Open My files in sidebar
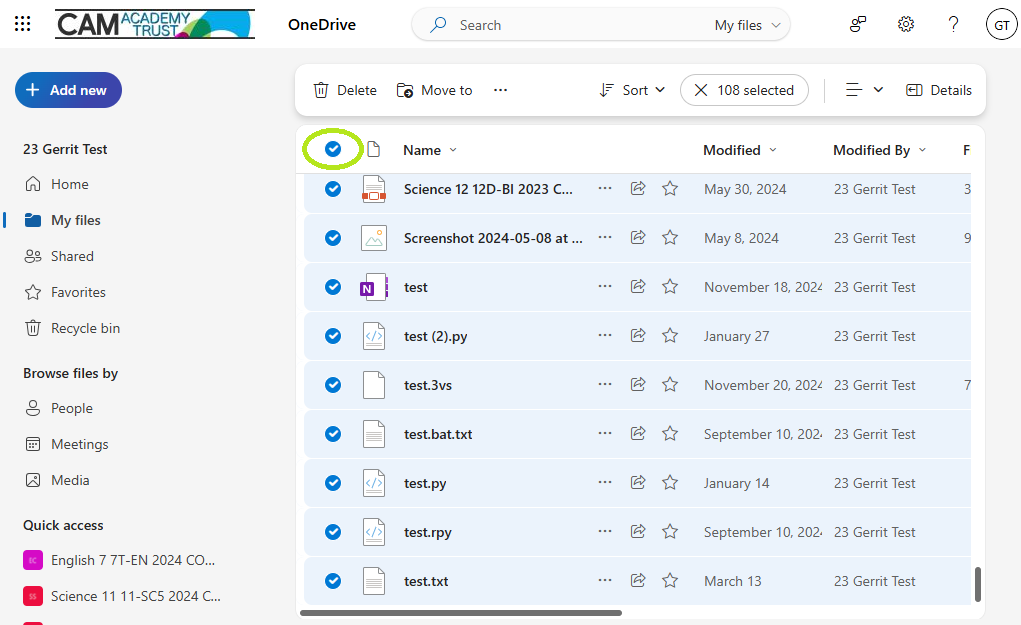1021x625 pixels. (x=63, y=220)
